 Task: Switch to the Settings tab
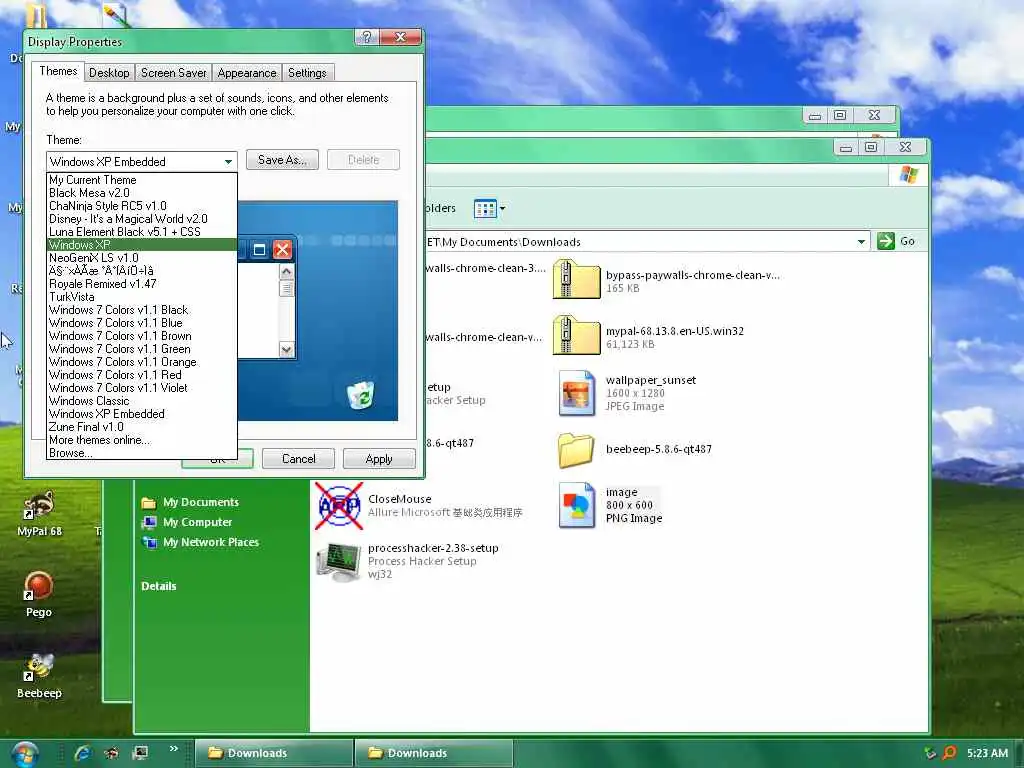click(307, 72)
